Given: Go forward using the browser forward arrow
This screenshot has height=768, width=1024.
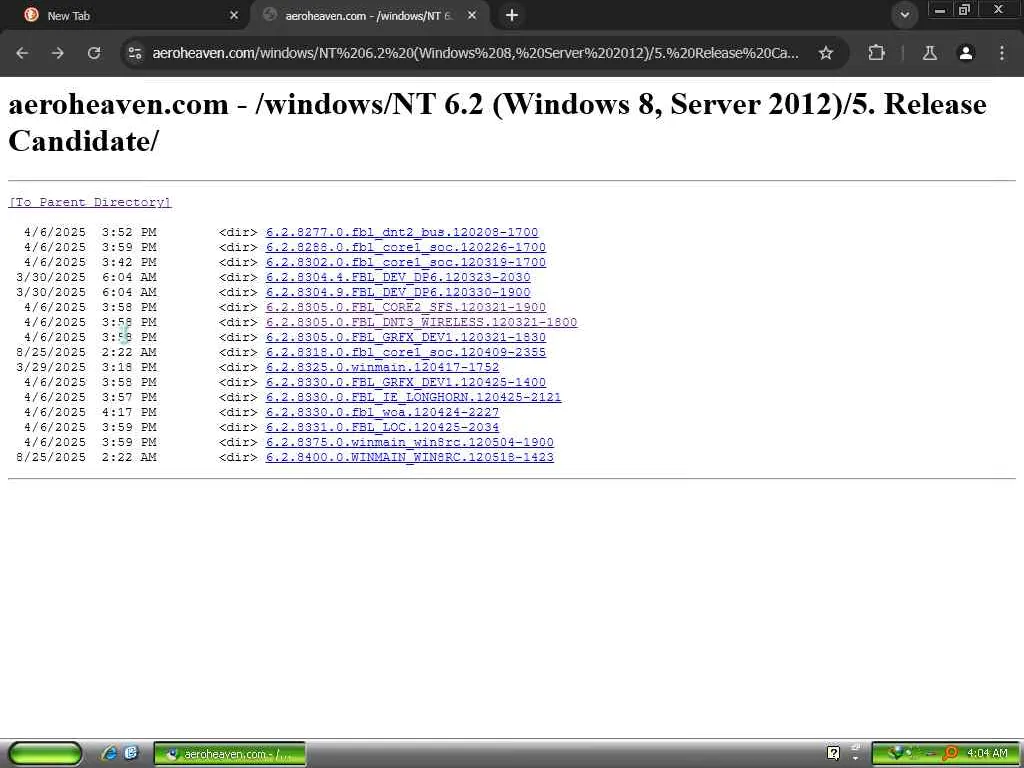Looking at the screenshot, I should tap(58, 53).
